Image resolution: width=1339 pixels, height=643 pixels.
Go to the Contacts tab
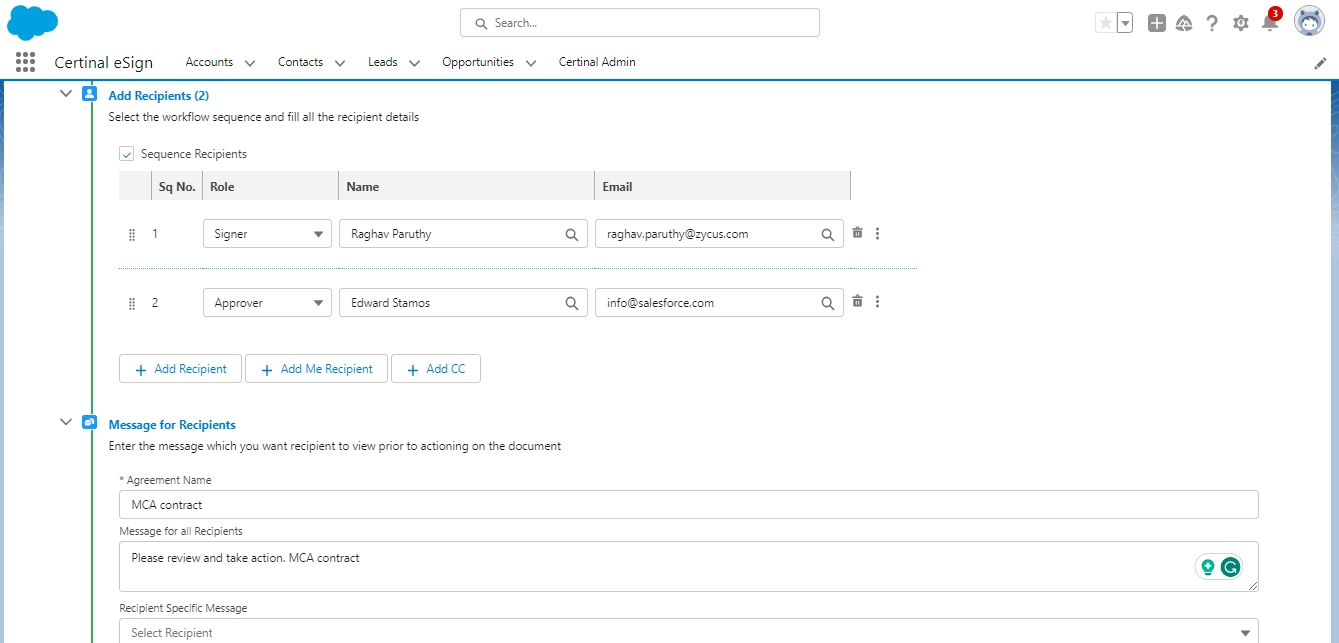[x=300, y=62]
